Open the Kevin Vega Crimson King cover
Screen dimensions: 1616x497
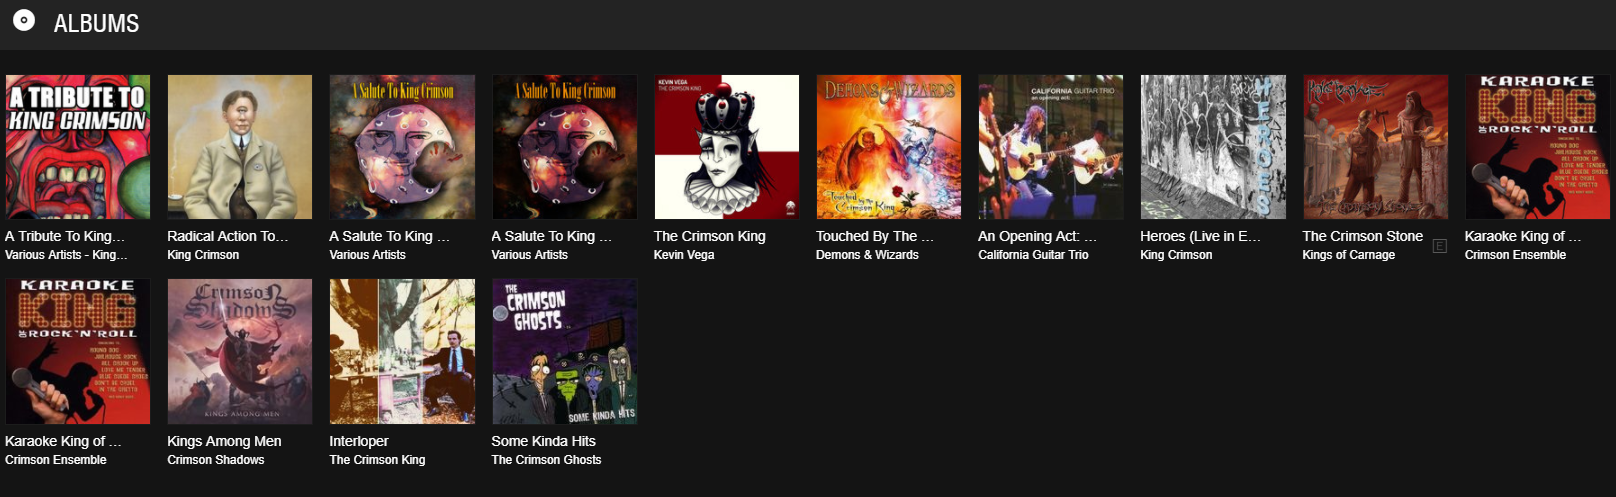click(x=727, y=147)
